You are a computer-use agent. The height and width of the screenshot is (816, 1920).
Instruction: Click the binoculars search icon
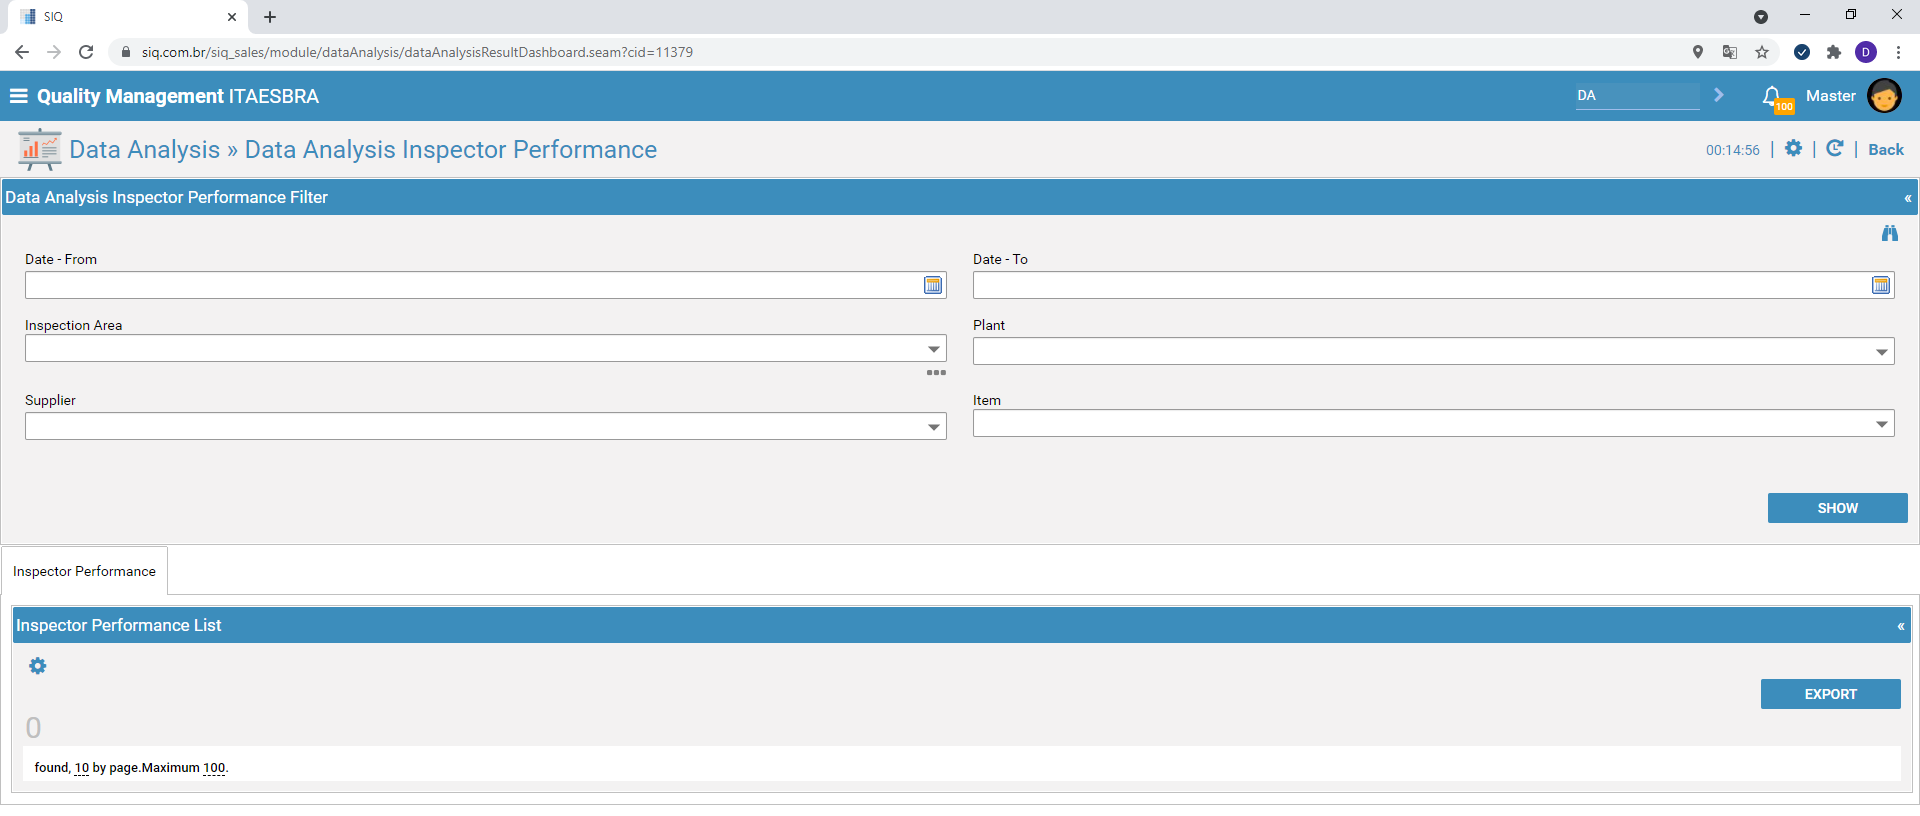1889,233
